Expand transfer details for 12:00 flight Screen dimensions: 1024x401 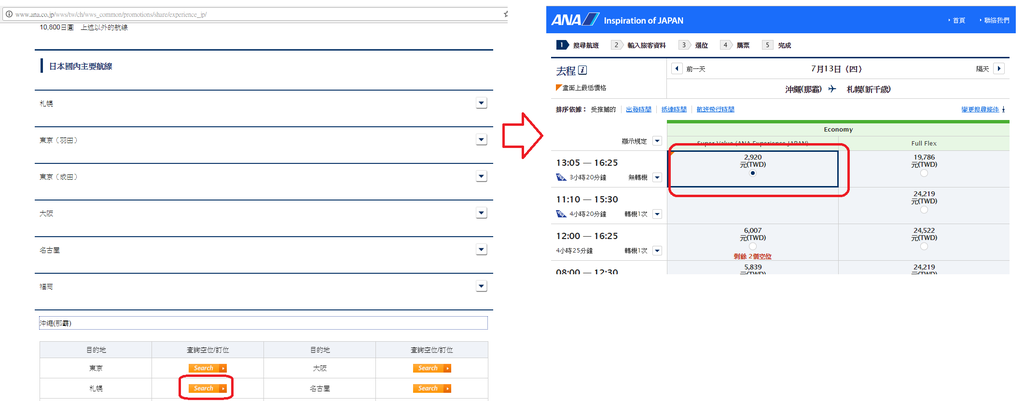pos(656,250)
